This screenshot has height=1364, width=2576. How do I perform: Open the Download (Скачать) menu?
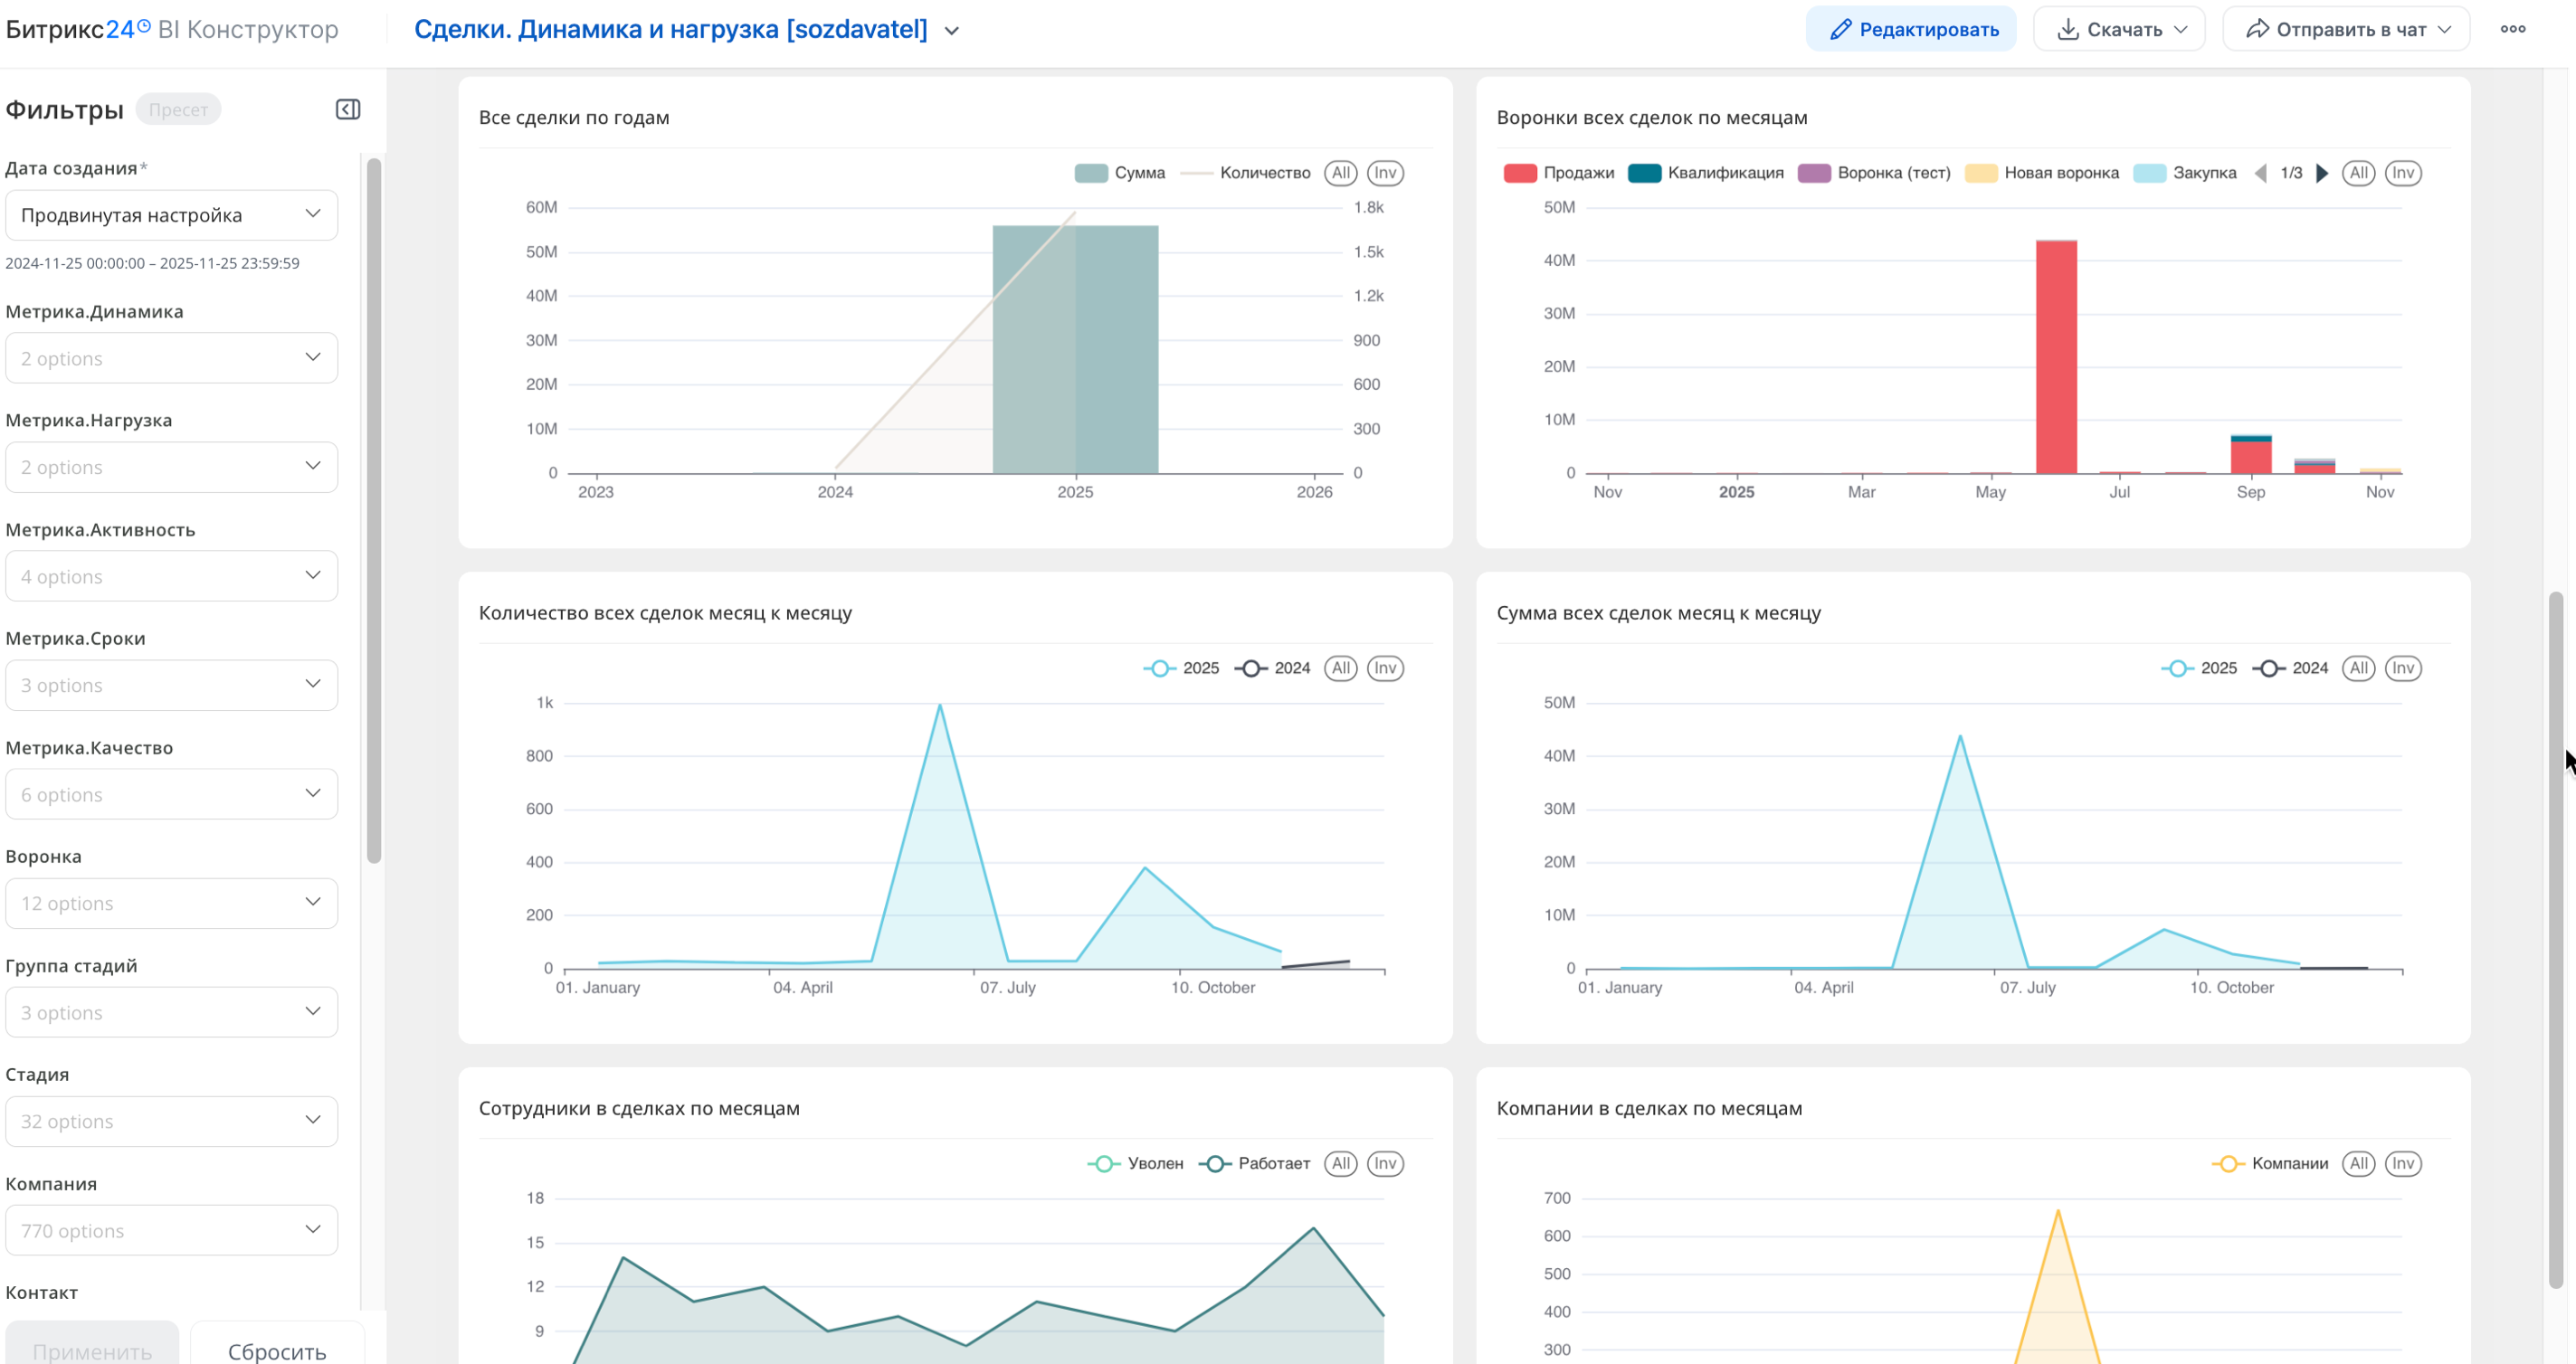[x=2119, y=29]
